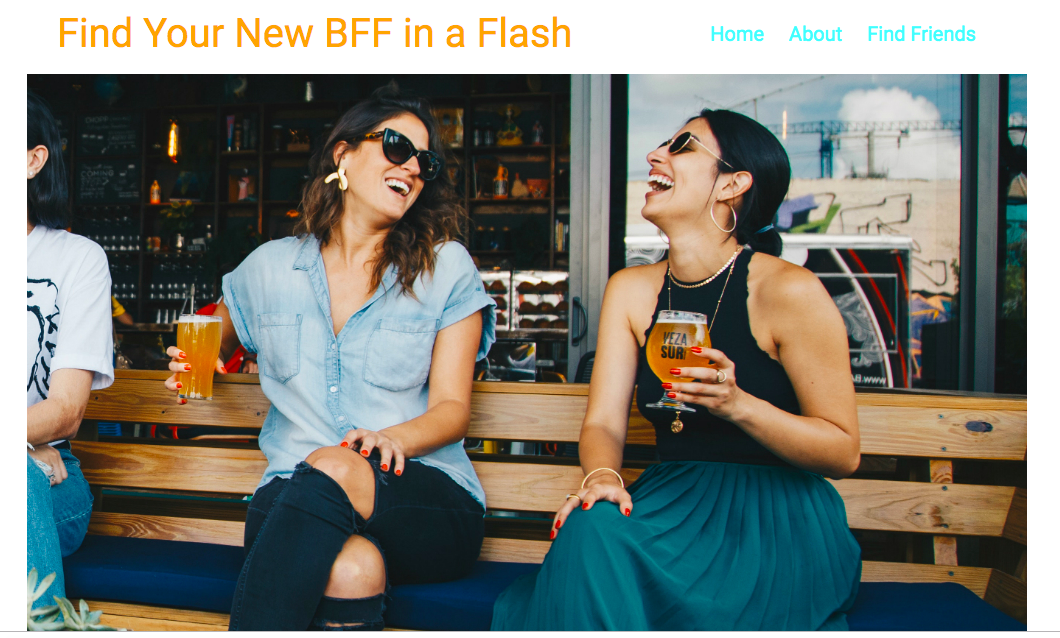
Task: Click the gold bracelet on the wrist
Action: 602,476
